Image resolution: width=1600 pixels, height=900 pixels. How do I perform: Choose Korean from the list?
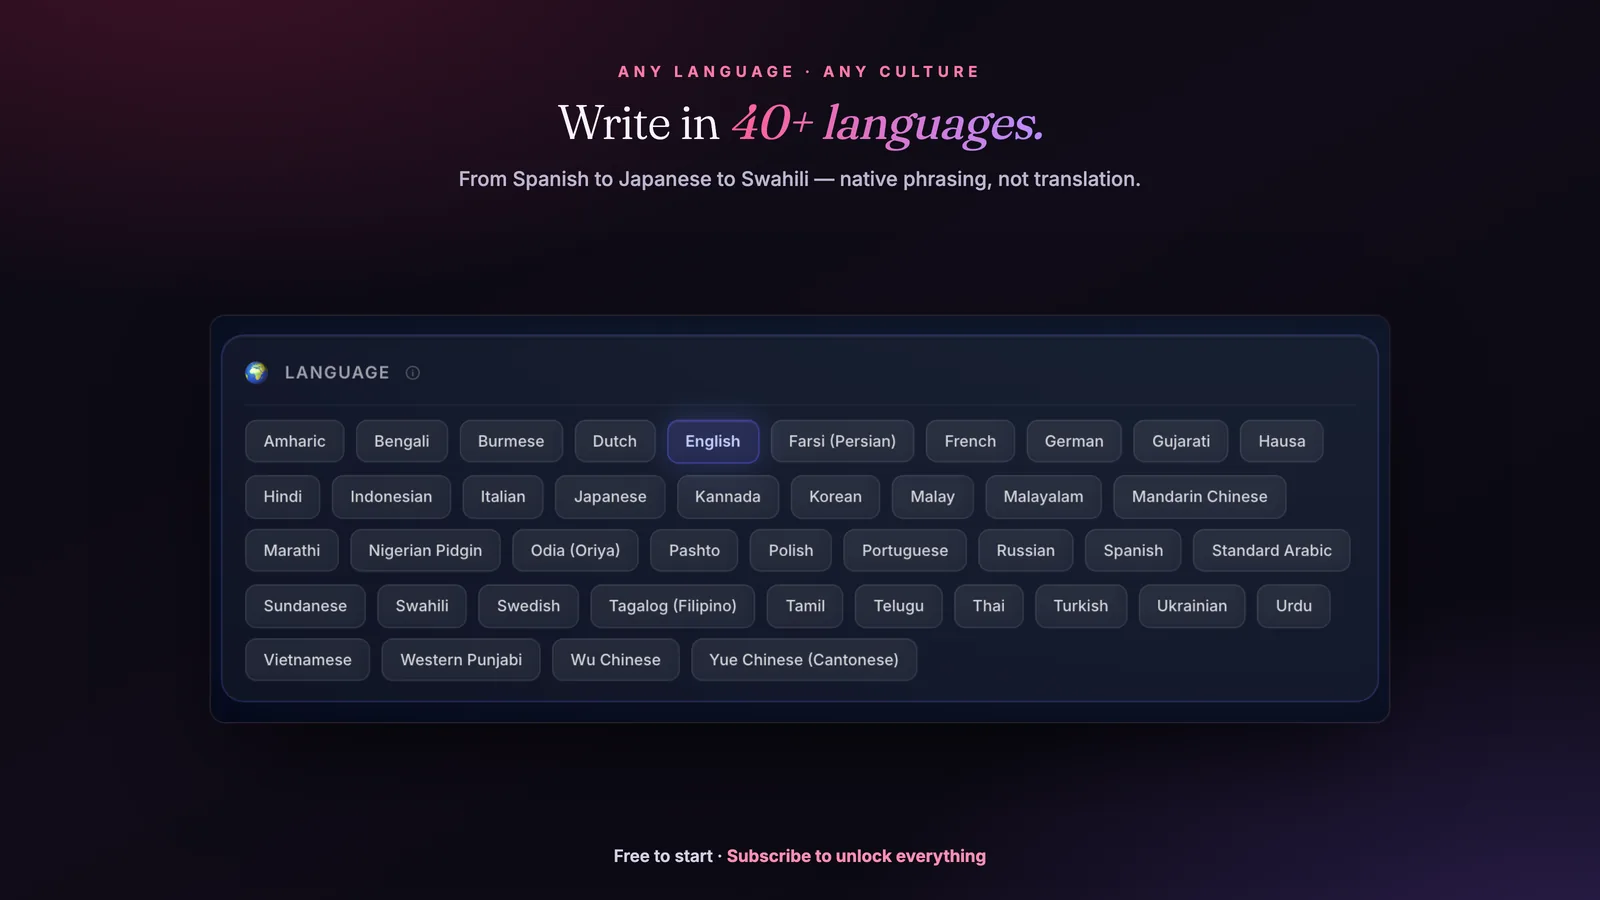835,496
